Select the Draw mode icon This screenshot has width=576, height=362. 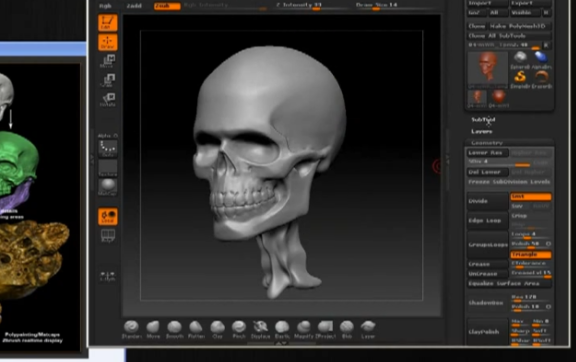coord(108,42)
